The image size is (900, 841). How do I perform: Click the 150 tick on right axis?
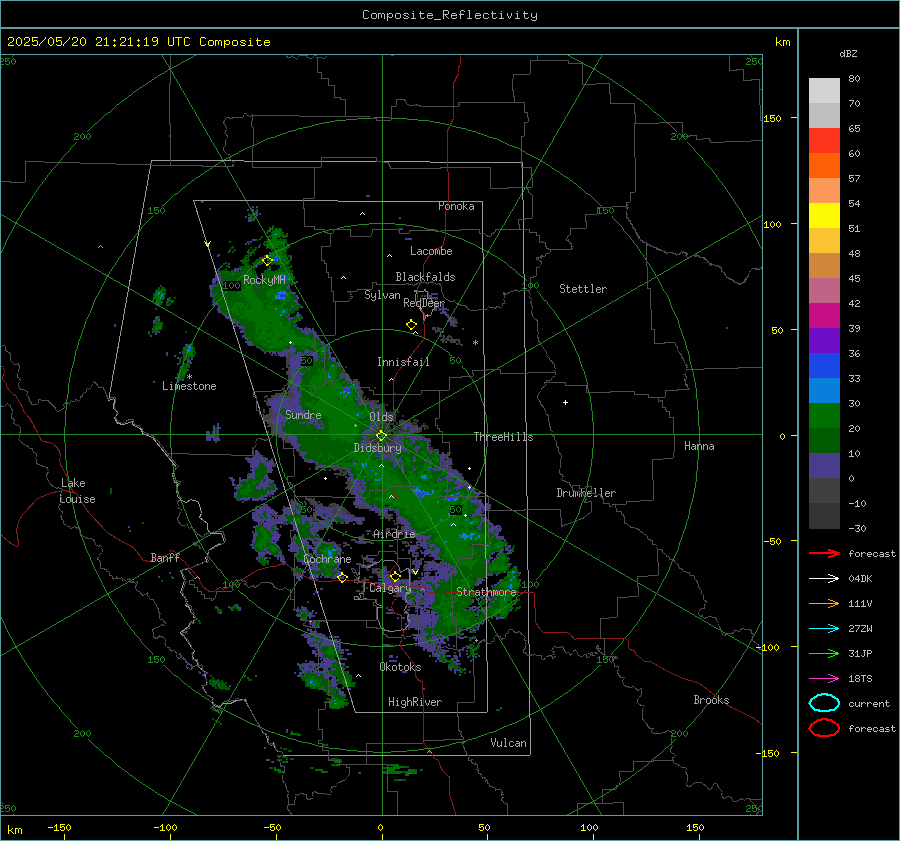[x=772, y=118]
